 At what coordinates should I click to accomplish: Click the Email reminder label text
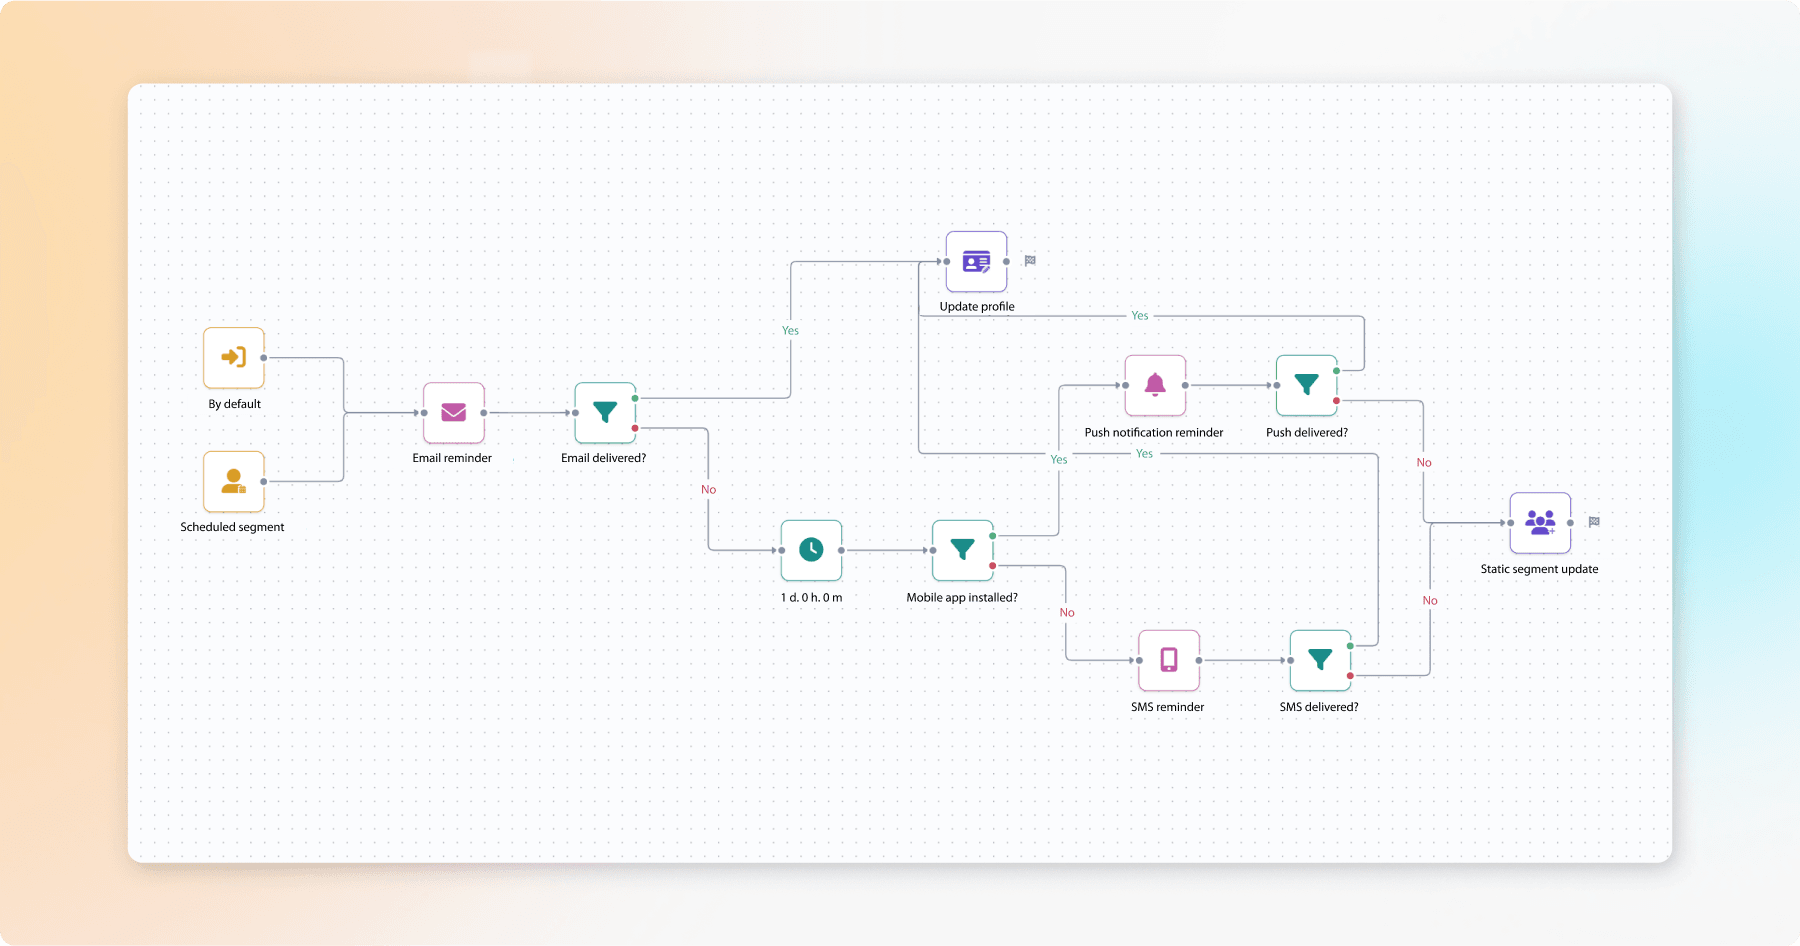(452, 458)
